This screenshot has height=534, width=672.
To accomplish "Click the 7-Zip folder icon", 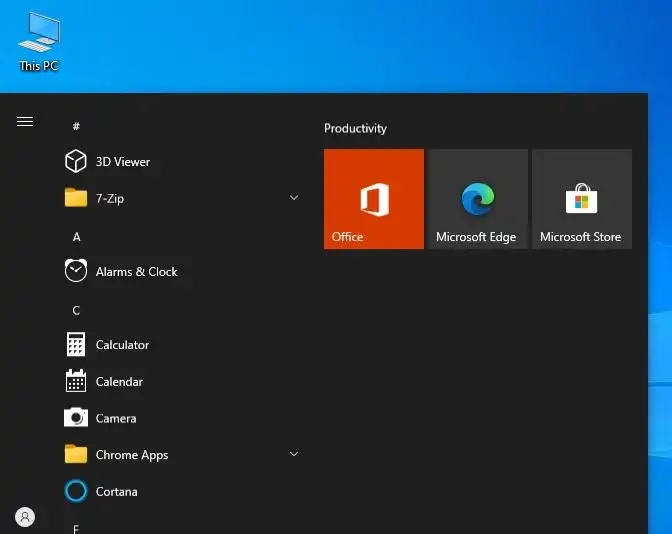I will pos(76,198).
